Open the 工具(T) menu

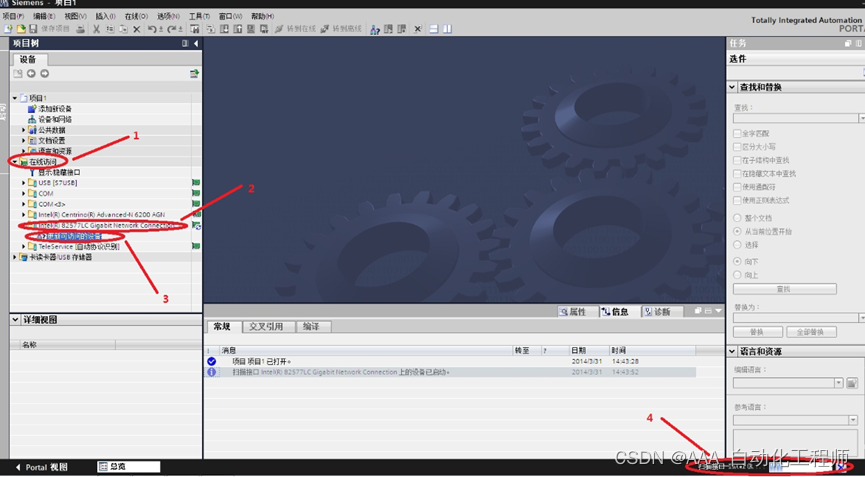point(199,16)
